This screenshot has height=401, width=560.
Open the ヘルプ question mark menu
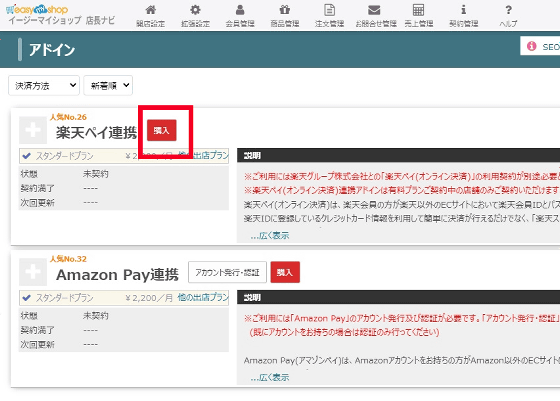pos(508,16)
